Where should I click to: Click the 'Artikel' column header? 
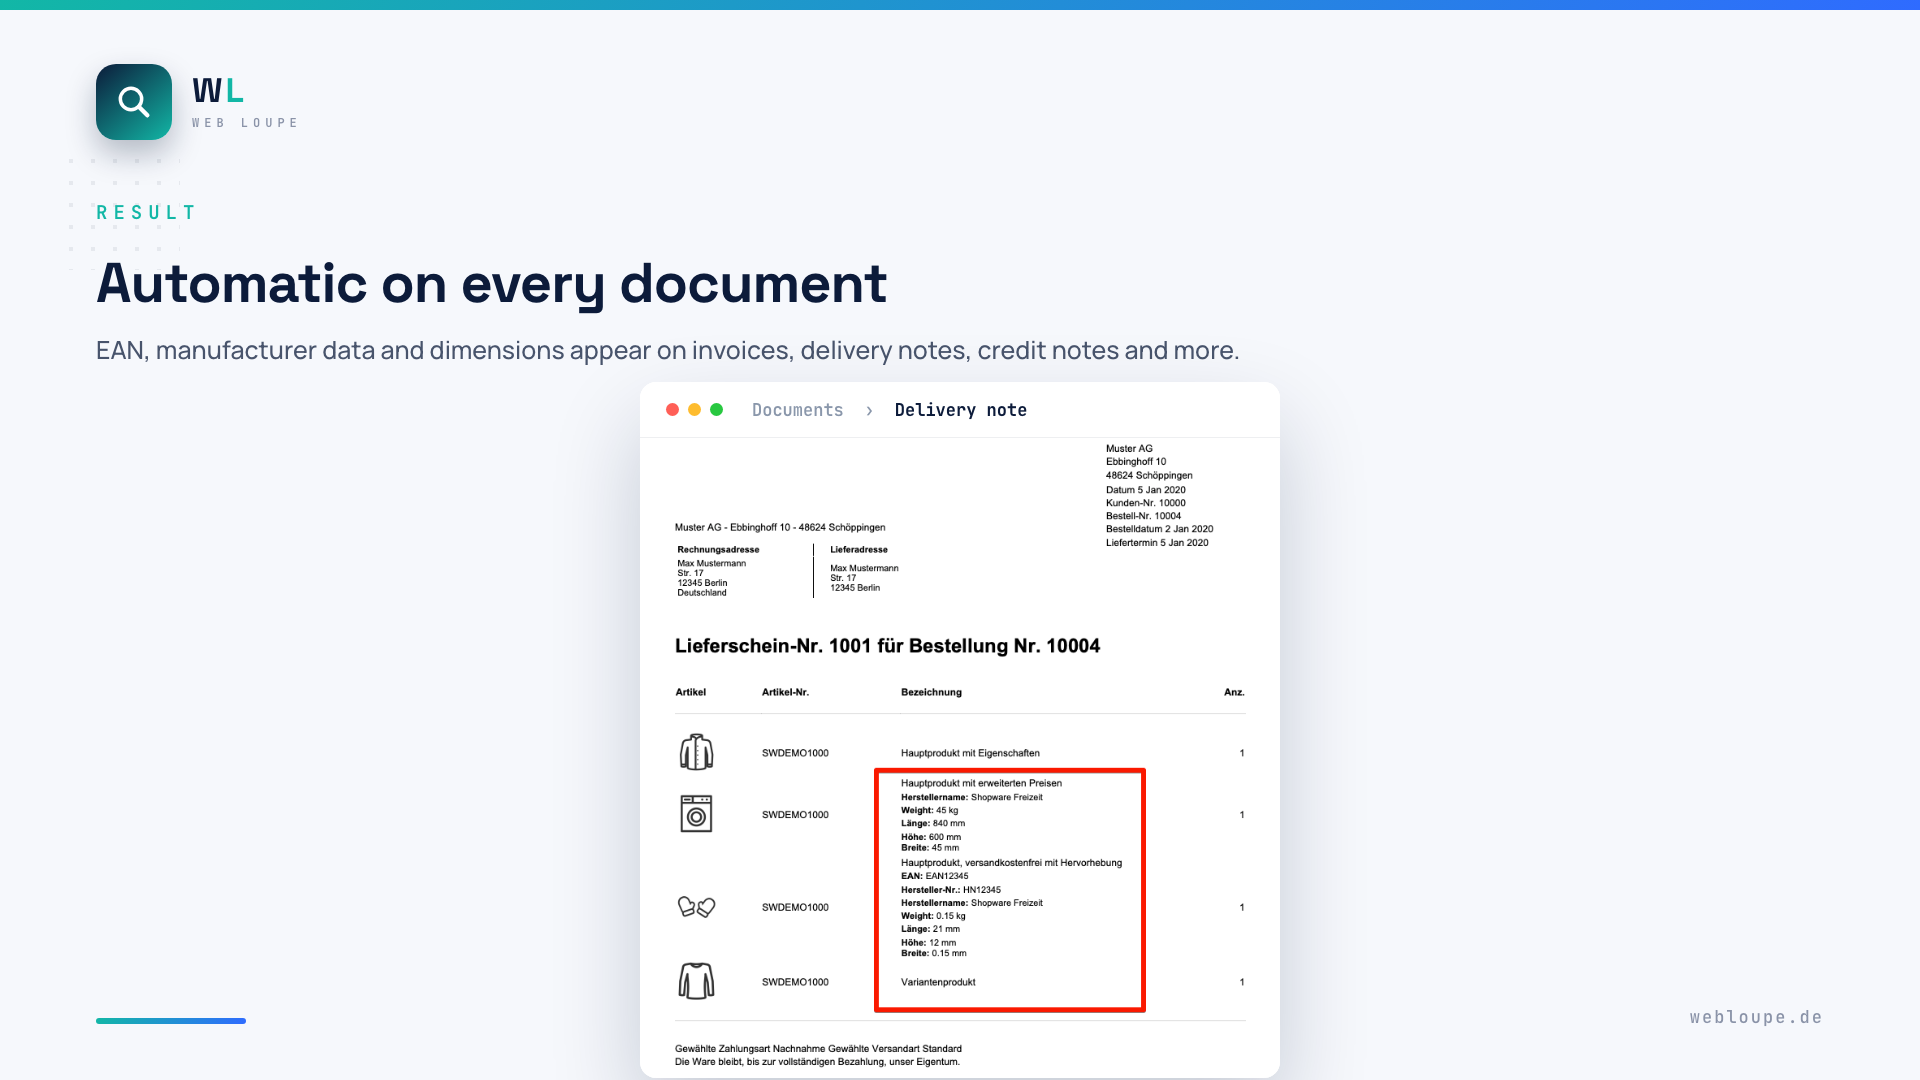pos(690,692)
